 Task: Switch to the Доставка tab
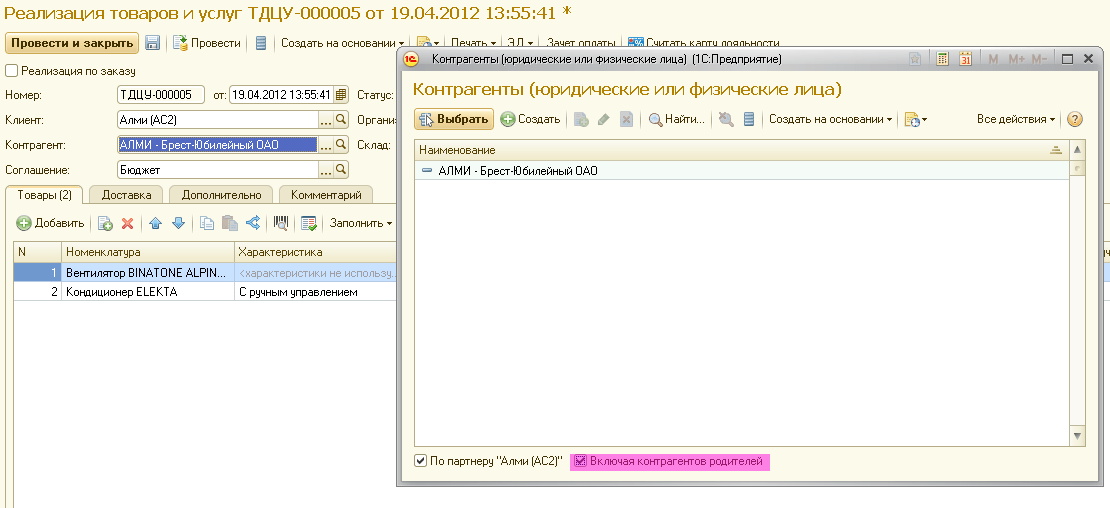click(126, 195)
